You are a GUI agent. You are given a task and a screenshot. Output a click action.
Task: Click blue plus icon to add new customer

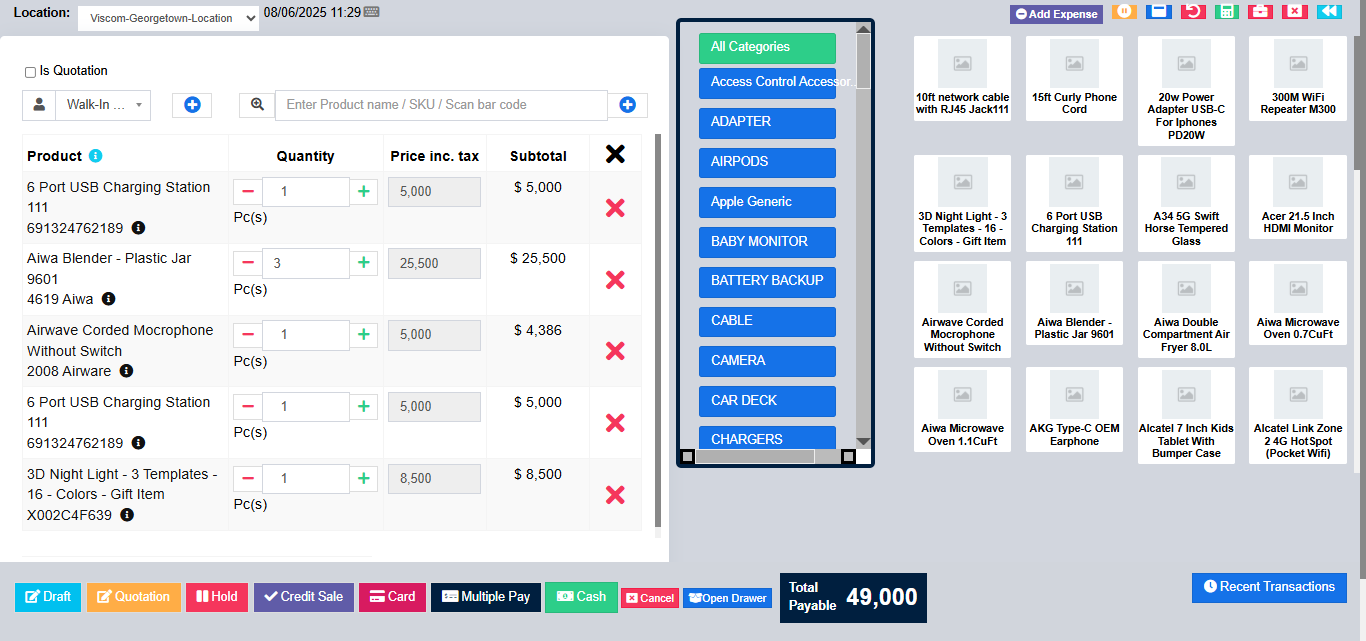pyautogui.click(x=192, y=105)
